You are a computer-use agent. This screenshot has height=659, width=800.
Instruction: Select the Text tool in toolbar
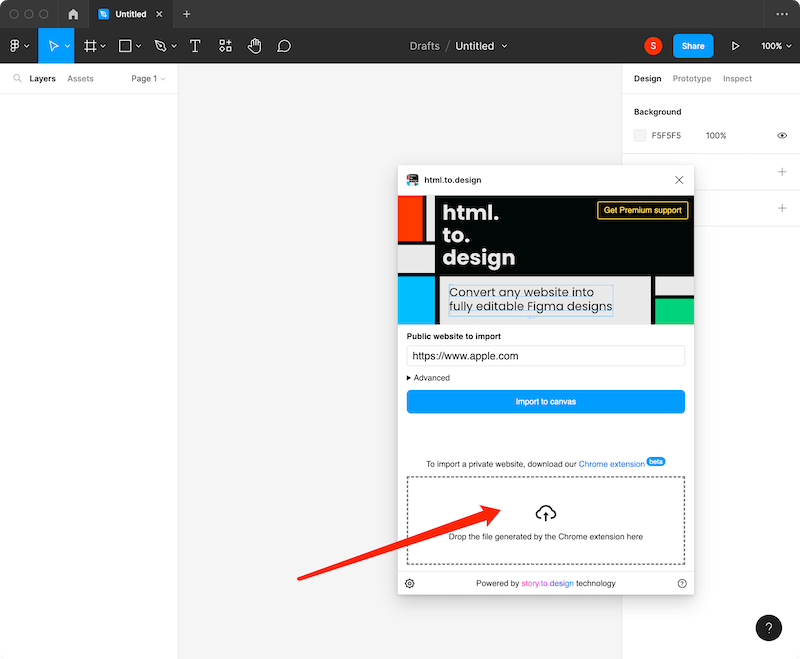coord(195,46)
